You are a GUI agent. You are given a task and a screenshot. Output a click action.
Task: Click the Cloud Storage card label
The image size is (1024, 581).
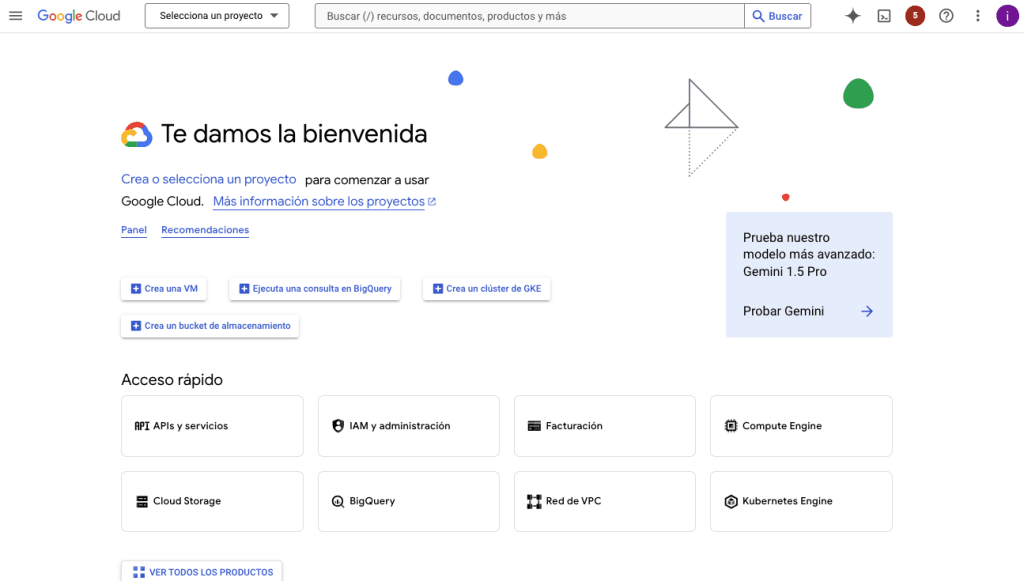coord(187,501)
